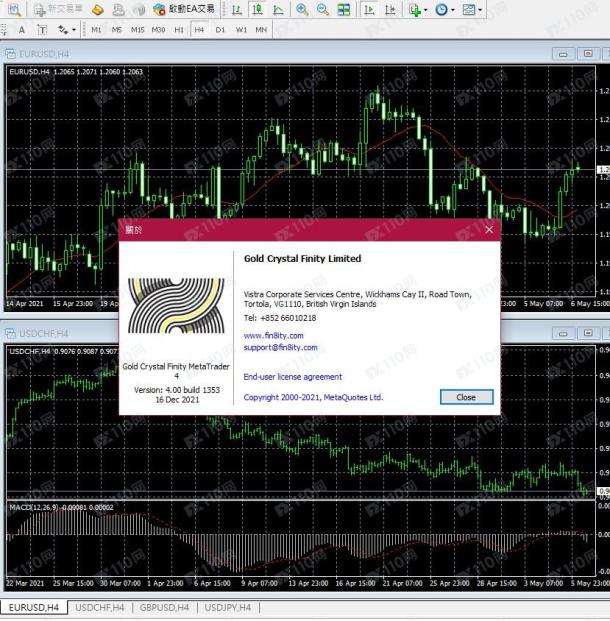Zoom in on the chart
The image size is (610, 621).
coord(302,10)
